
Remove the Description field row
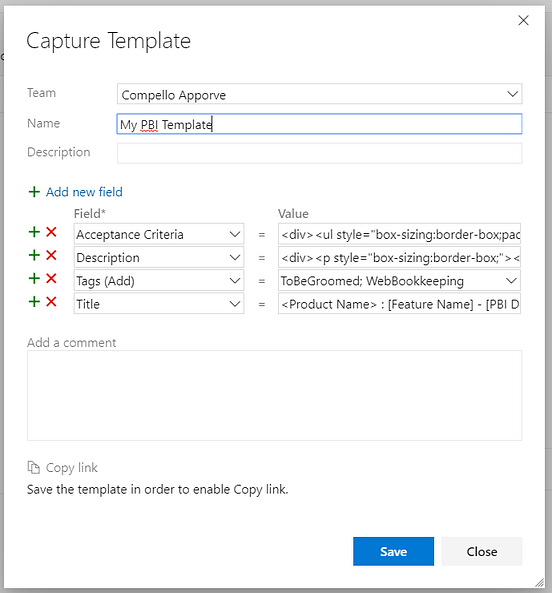tap(51, 255)
